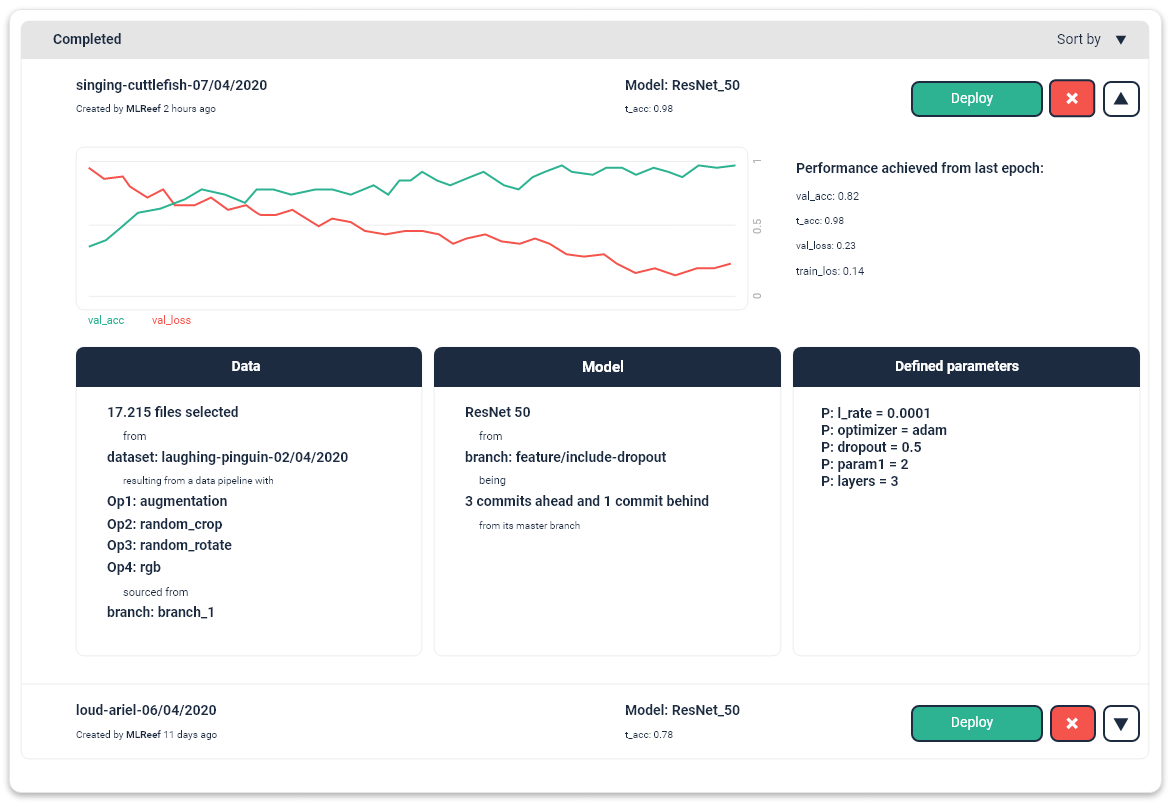The height and width of the screenshot is (810, 1174).
Task: Toggle the val_loss chart legend
Action: pyautogui.click(x=170, y=320)
